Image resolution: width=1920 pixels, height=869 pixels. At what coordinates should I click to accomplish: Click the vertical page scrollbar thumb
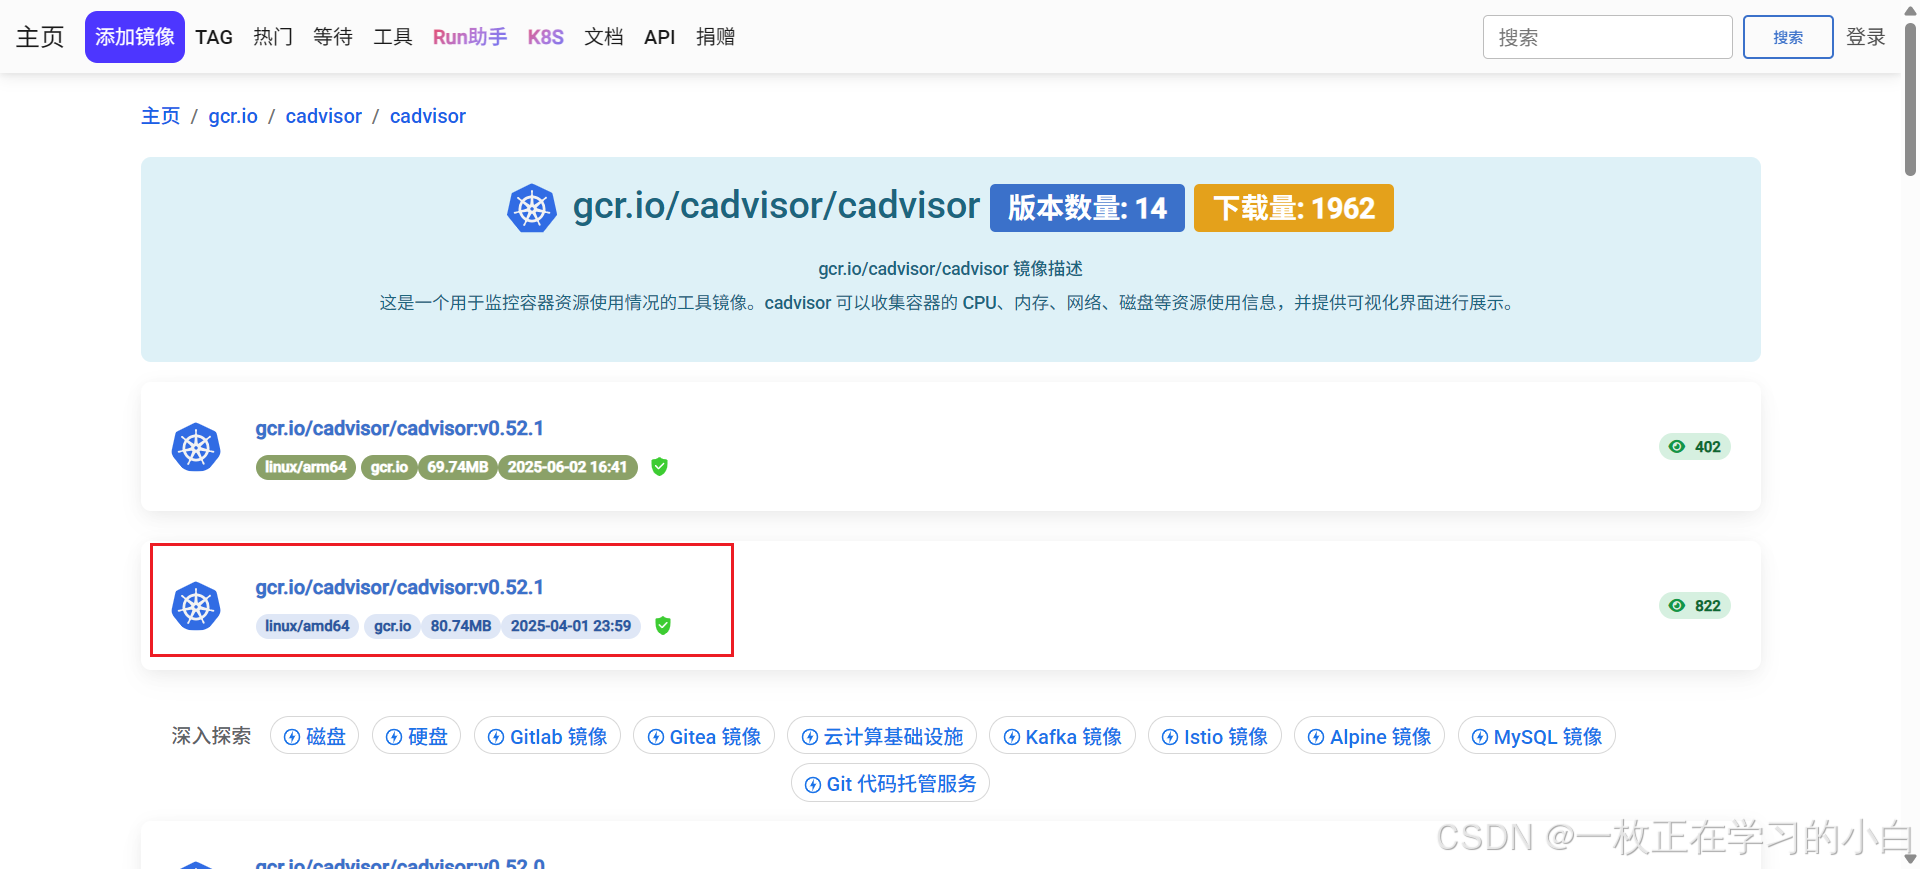tap(1910, 98)
